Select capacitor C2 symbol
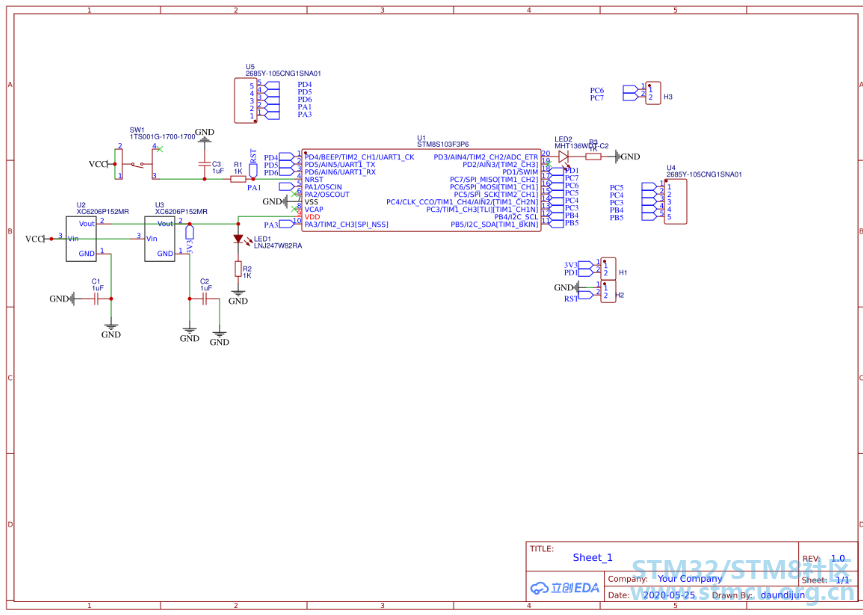Image resolution: width=863 pixels, height=615 pixels. pos(205,299)
